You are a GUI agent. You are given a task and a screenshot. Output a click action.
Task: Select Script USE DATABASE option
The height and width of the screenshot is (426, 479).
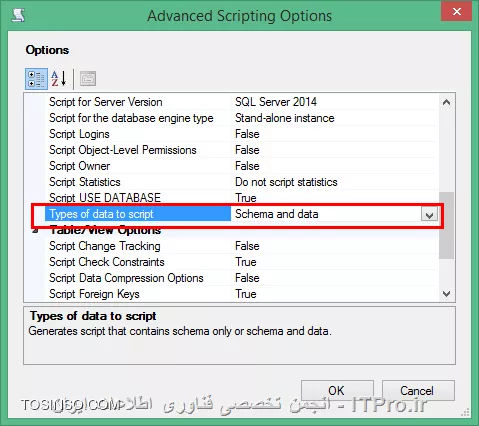pos(105,198)
